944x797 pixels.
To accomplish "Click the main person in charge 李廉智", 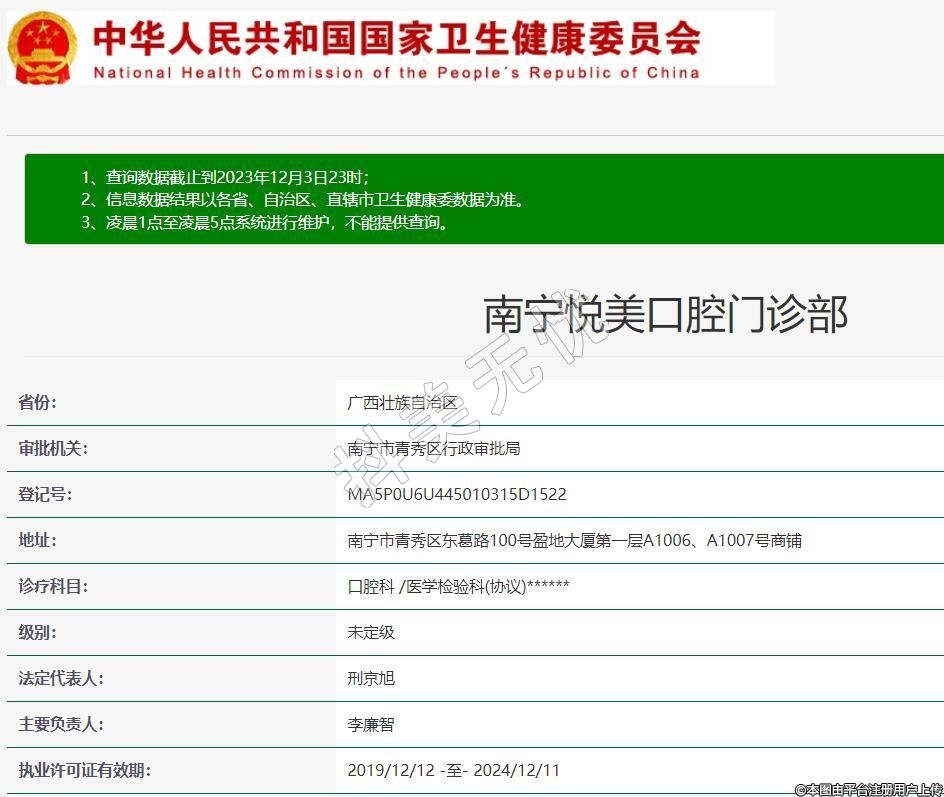I will point(371,725).
